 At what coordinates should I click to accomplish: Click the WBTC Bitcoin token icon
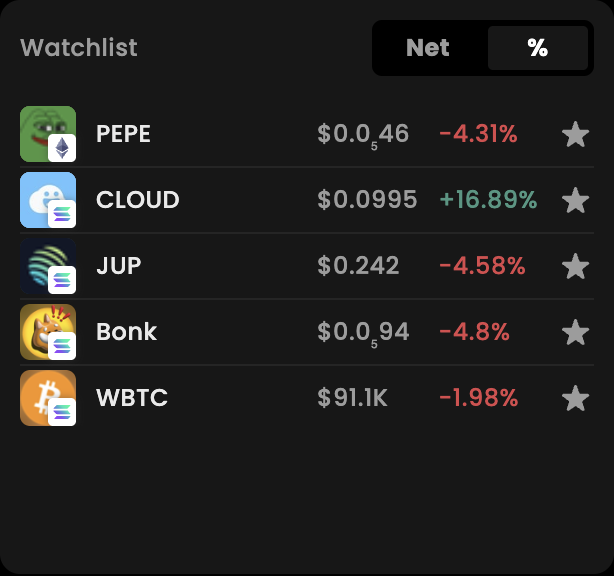[x=45, y=397]
